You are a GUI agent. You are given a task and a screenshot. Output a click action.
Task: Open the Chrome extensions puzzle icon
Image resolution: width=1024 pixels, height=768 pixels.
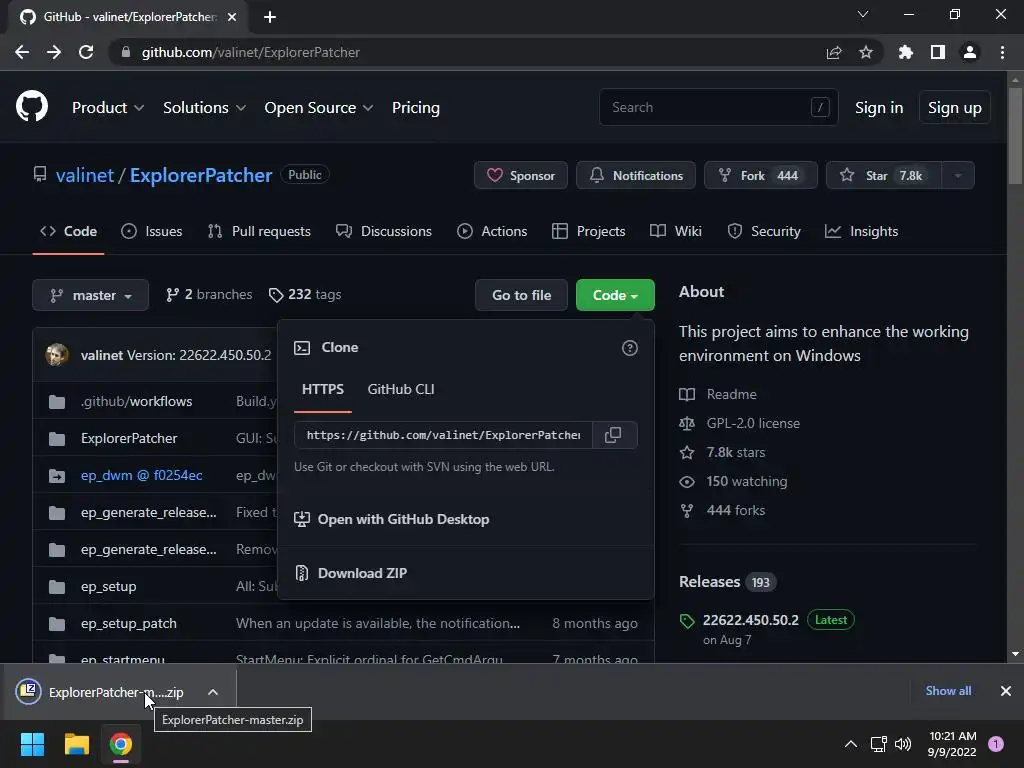click(906, 52)
